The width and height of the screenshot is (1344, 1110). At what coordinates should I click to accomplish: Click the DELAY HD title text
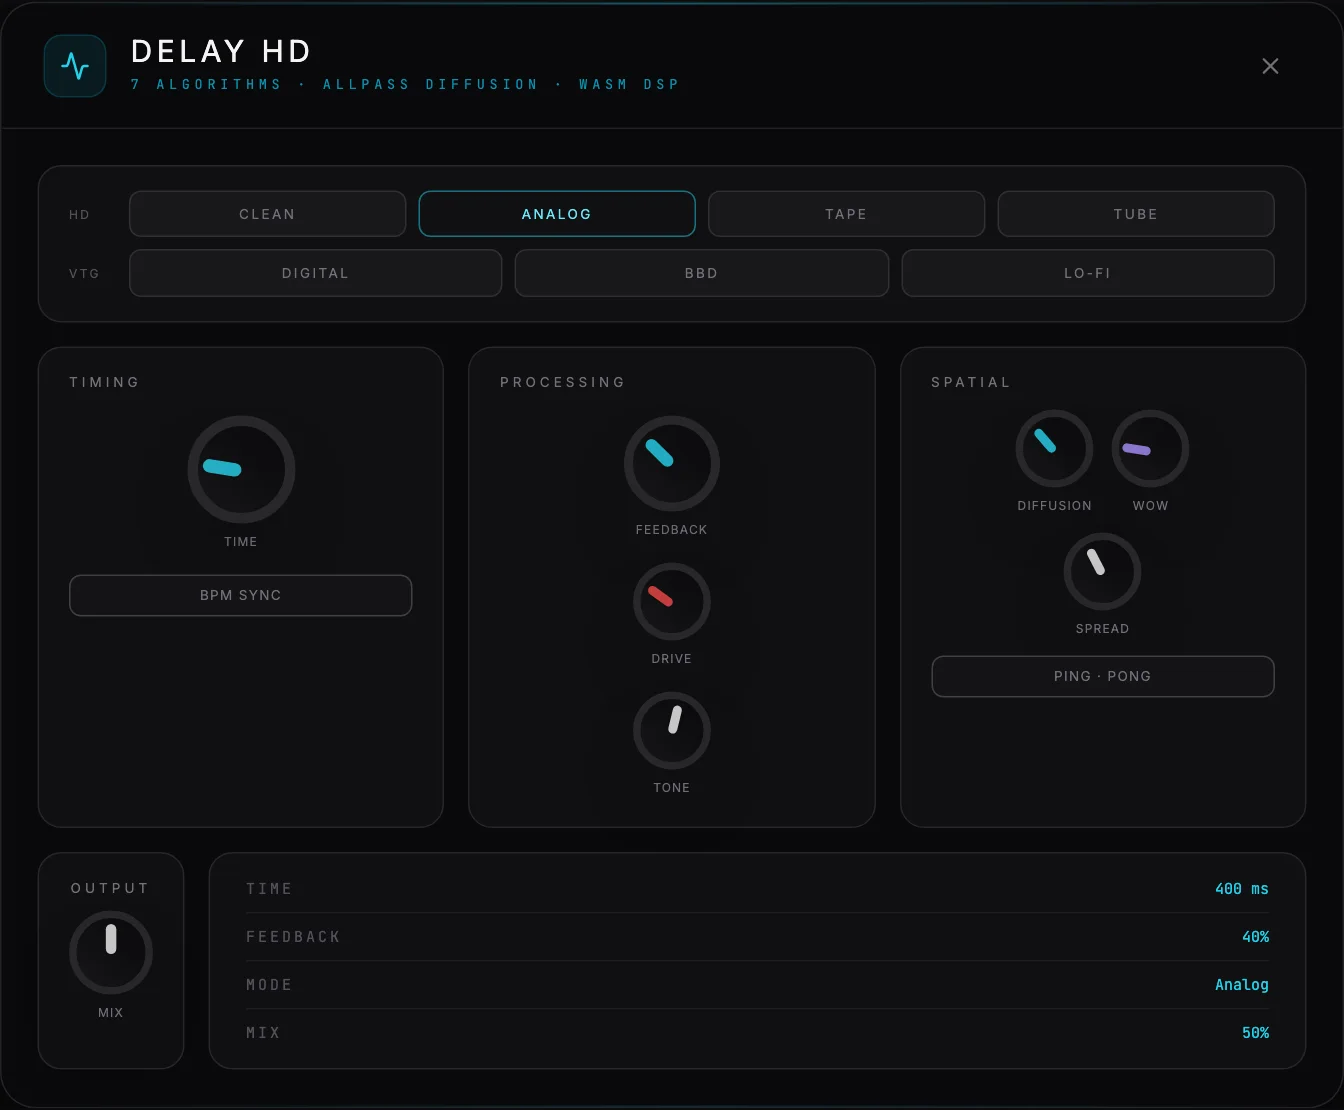pos(221,51)
